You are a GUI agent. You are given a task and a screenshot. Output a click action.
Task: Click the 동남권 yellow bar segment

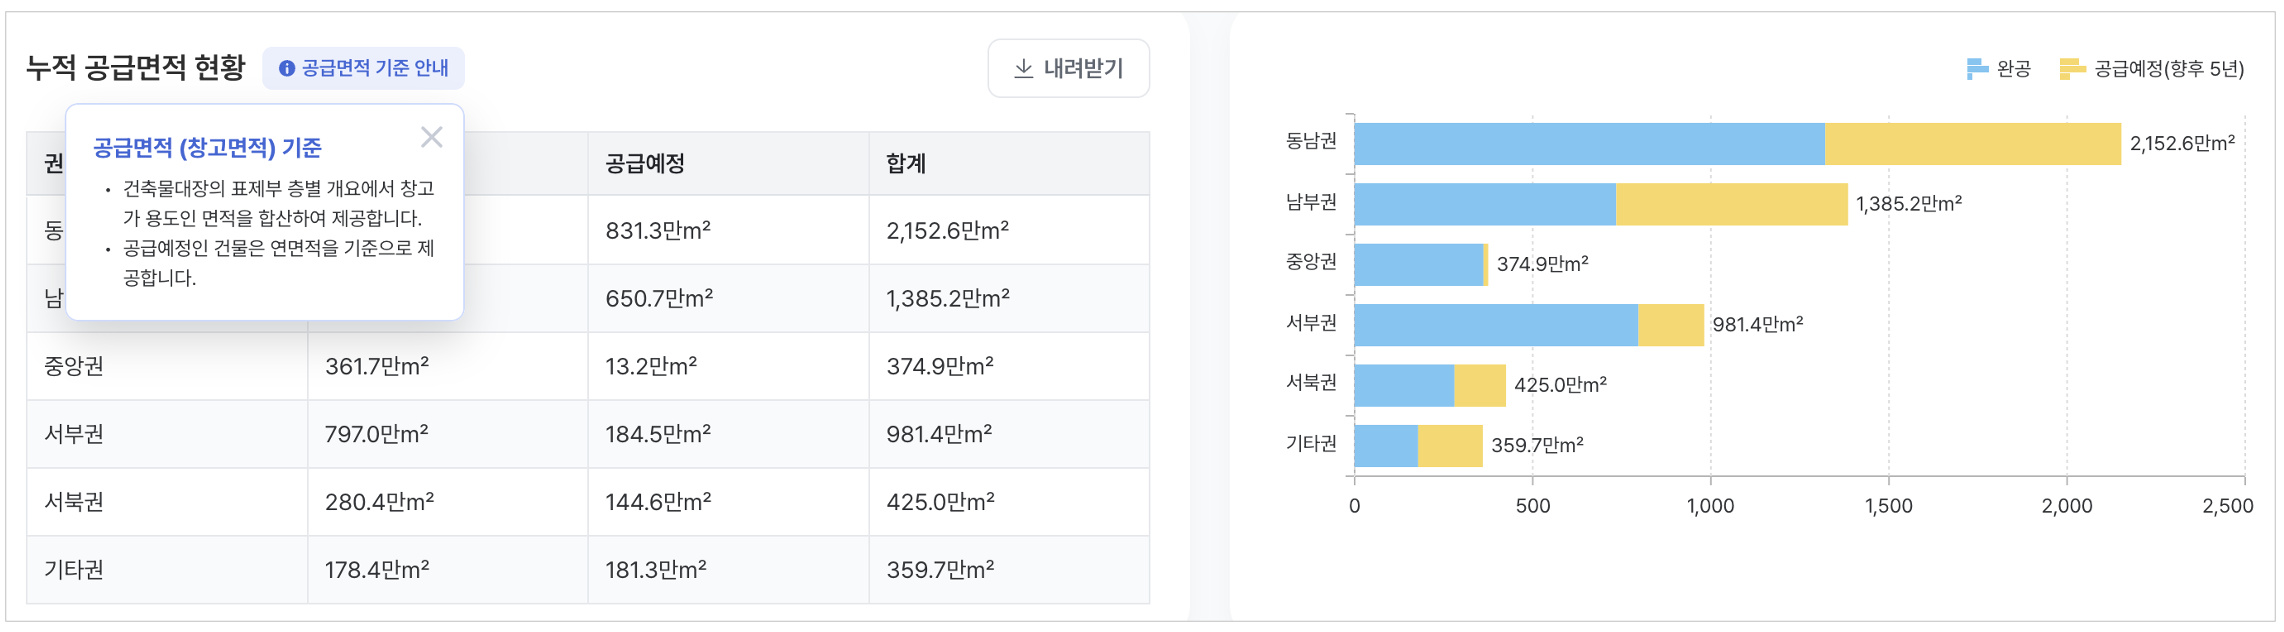point(1972,144)
